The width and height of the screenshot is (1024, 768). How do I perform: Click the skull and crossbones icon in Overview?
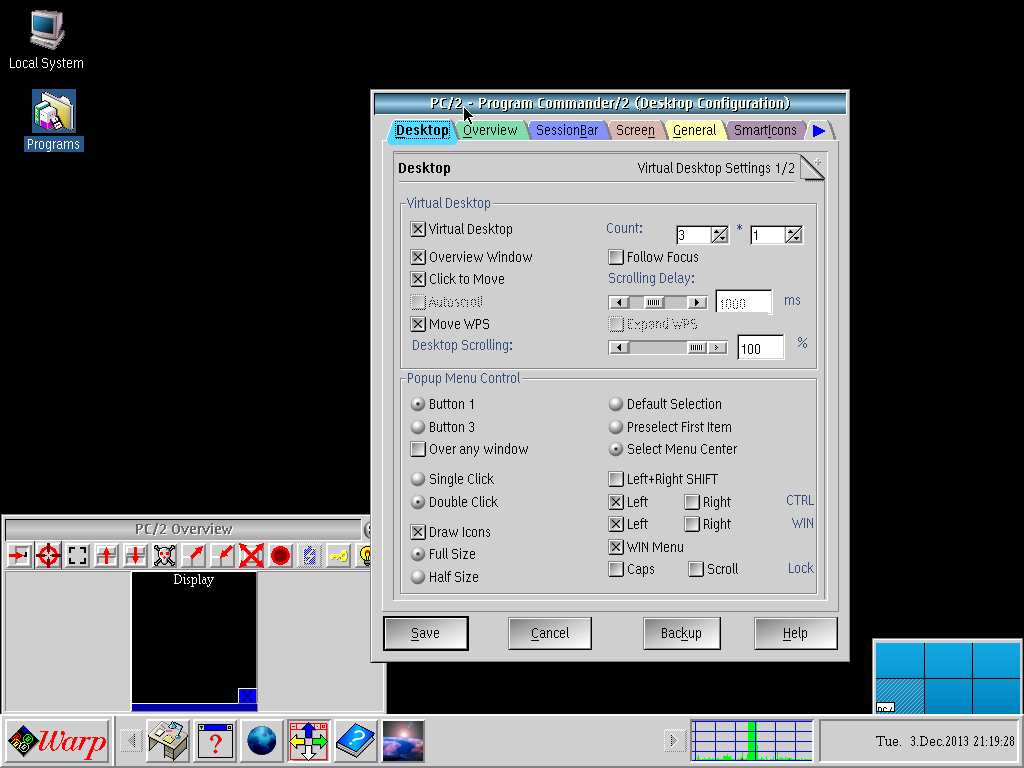coord(165,555)
